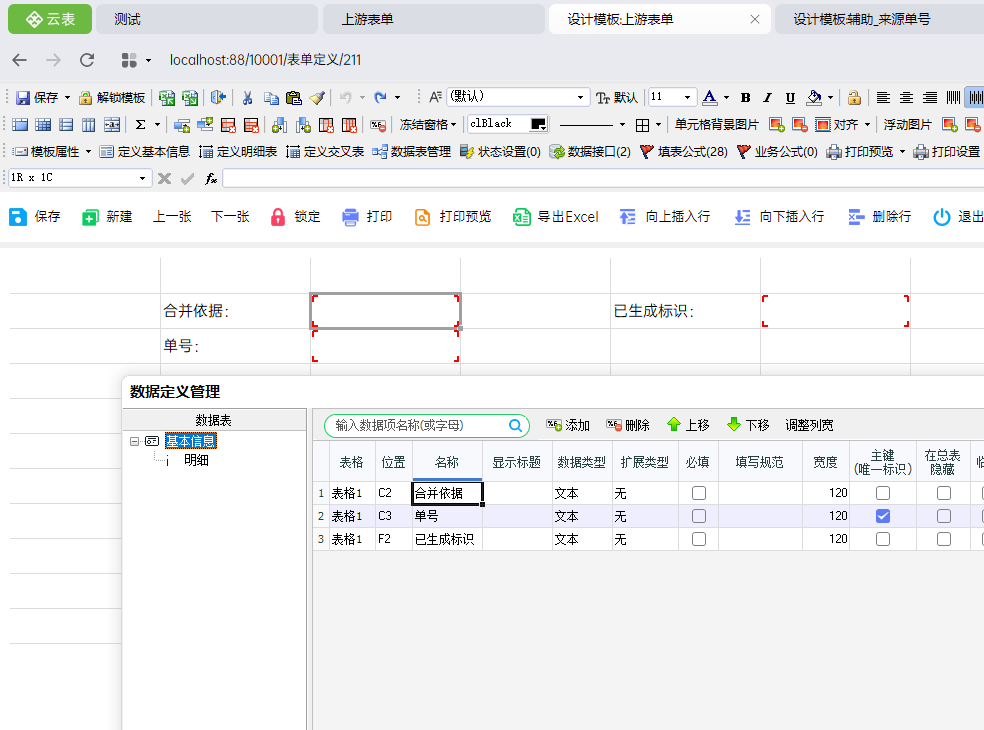Check 必填 checkbox for 合并依据 row
The image size is (984, 730).
click(x=699, y=493)
